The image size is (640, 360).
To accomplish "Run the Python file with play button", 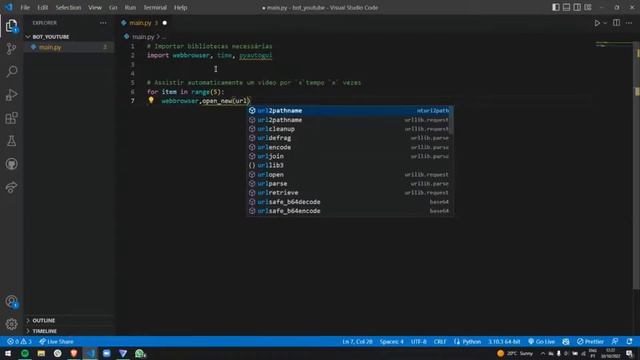I will [597, 23].
